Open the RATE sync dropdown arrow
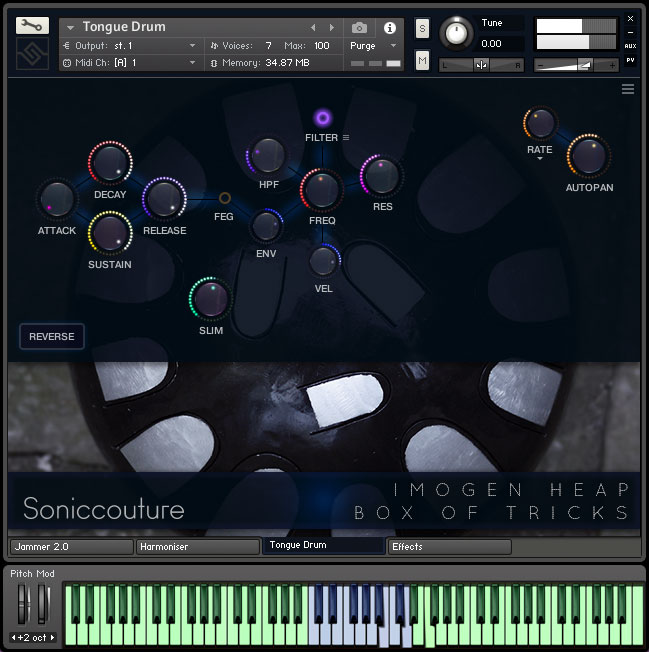Screen dimensions: 649x652 click(540, 158)
